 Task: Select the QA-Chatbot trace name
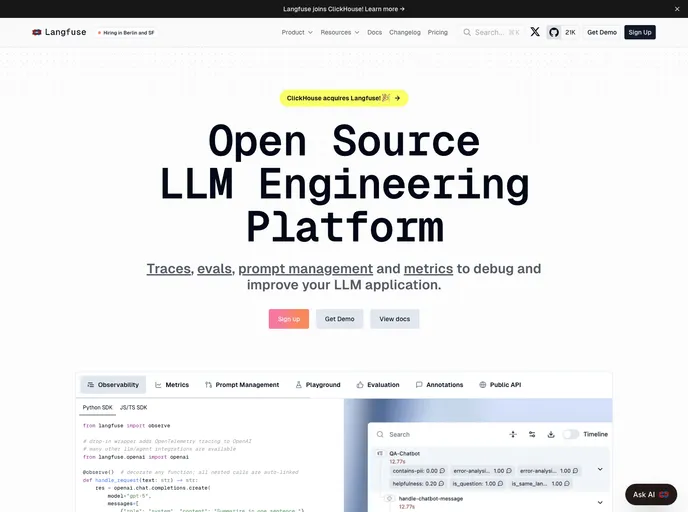405,453
